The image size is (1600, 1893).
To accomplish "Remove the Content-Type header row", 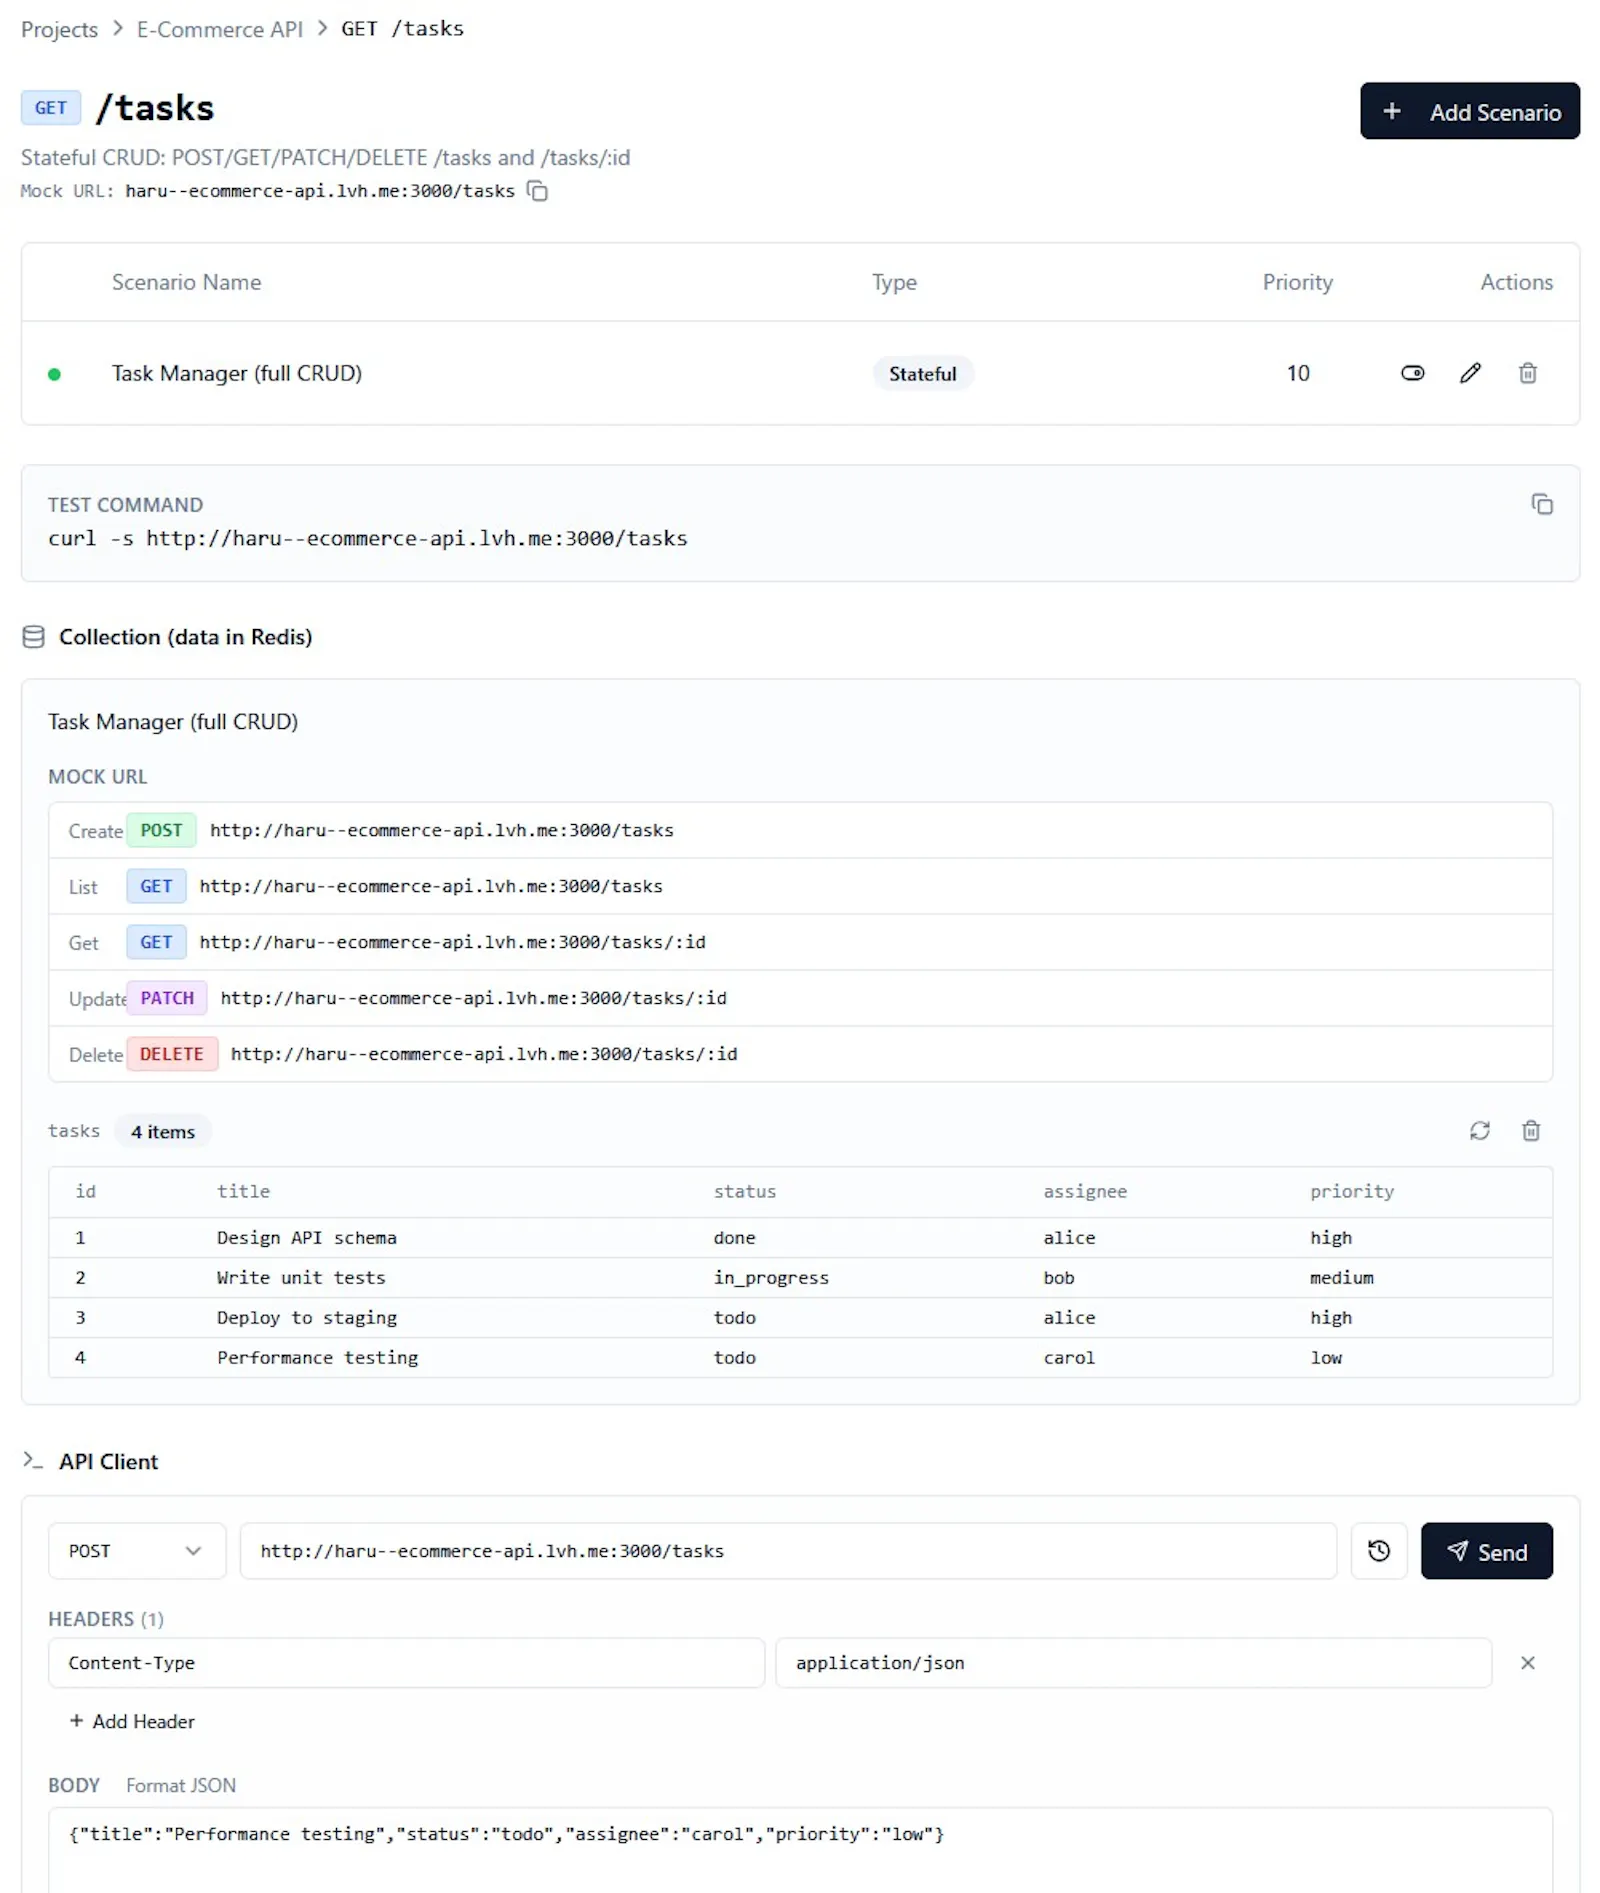I will coord(1527,1662).
